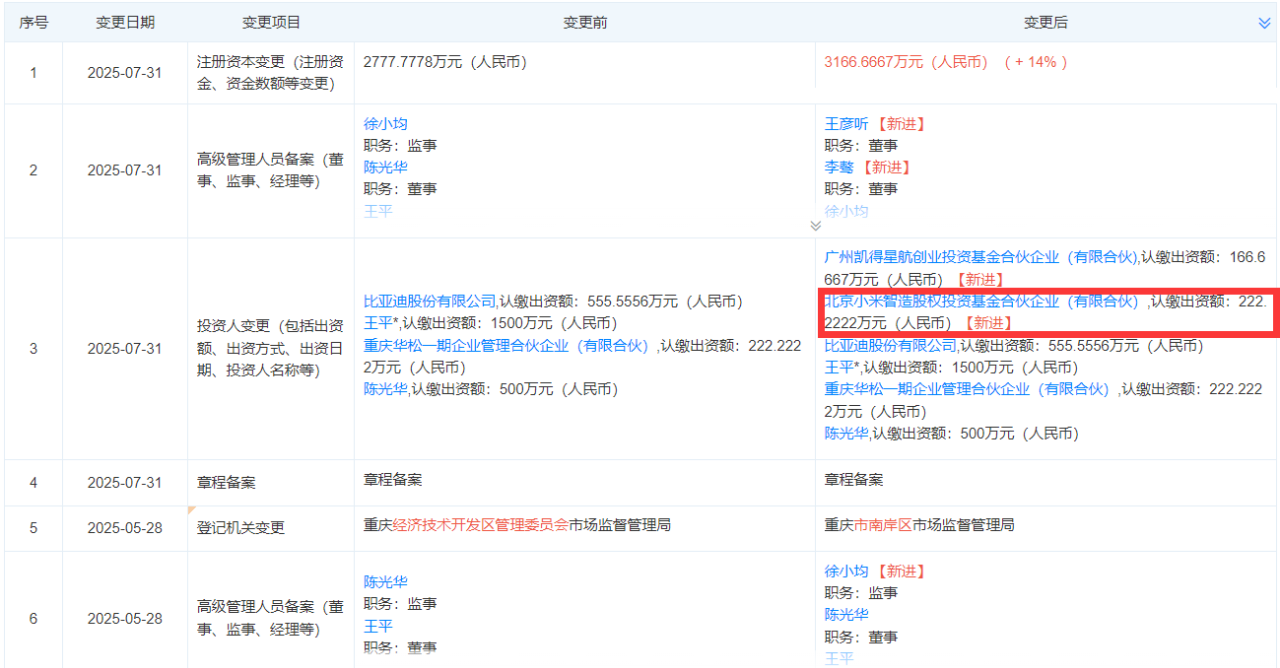Click 【新进】 tag next to 李鹭
The width and height of the screenshot is (1280, 668).
(886, 167)
